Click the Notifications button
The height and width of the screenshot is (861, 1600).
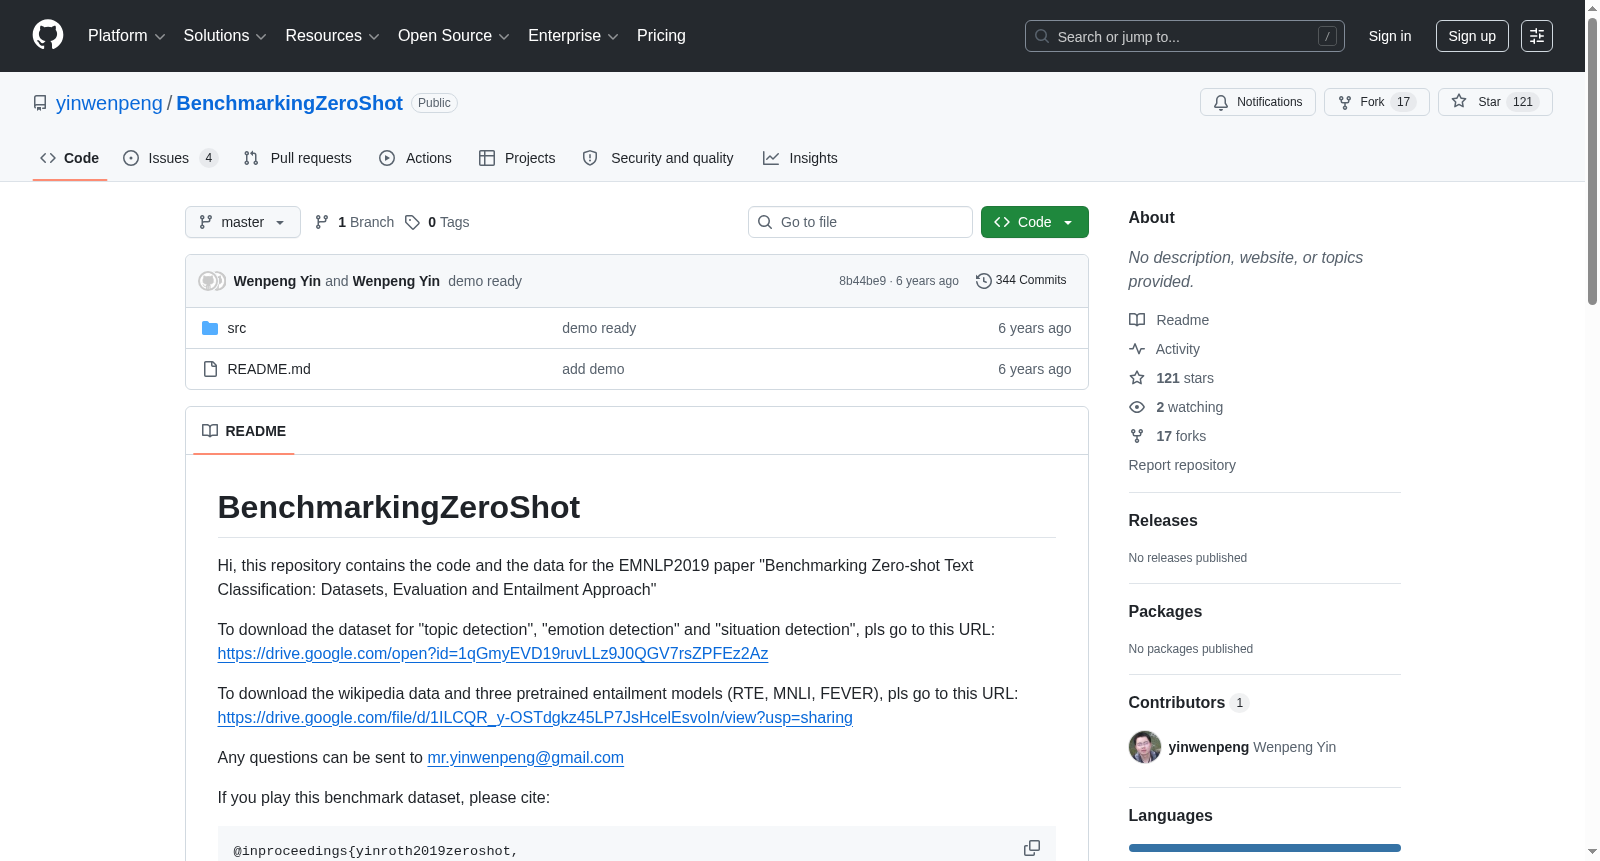point(1258,102)
